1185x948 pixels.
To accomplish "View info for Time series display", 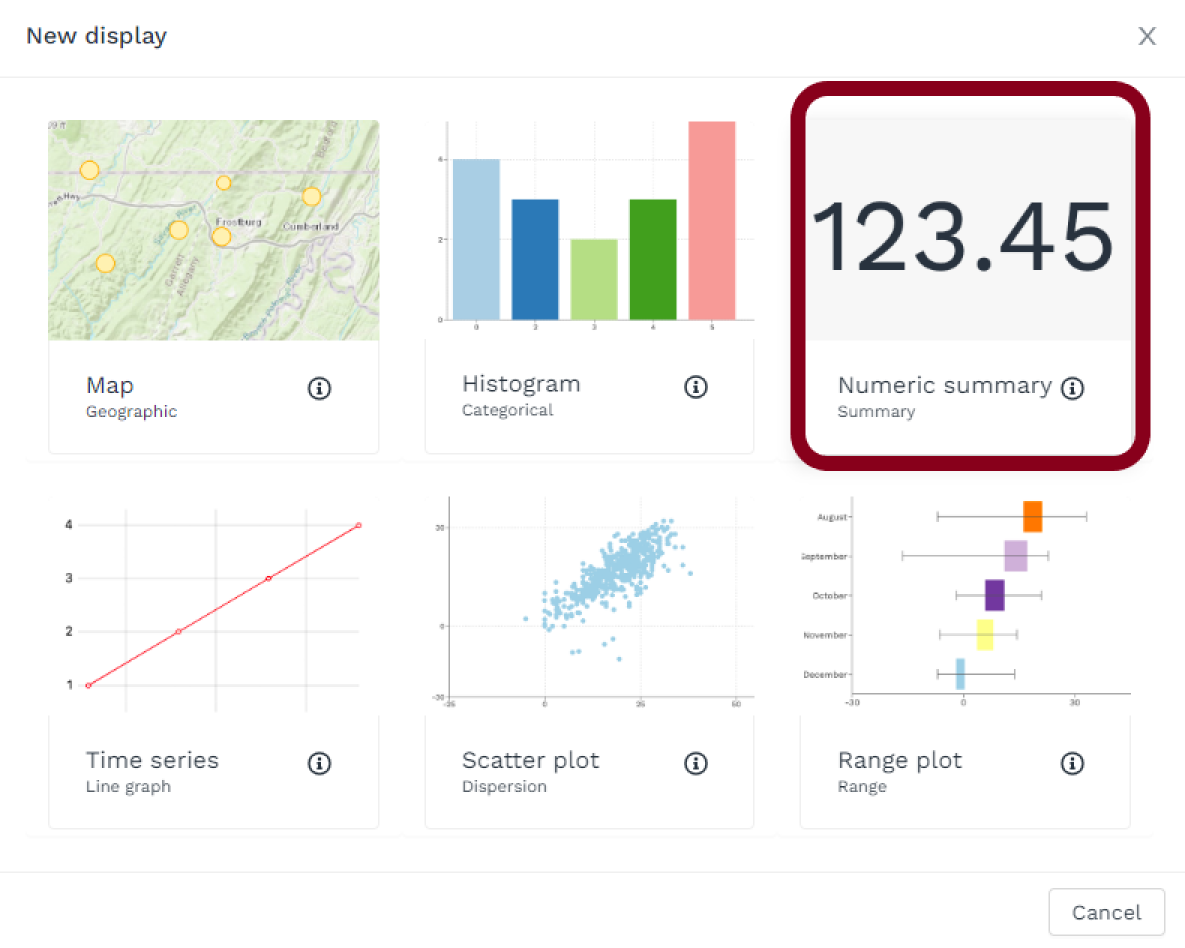I will pyautogui.click(x=319, y=764).
